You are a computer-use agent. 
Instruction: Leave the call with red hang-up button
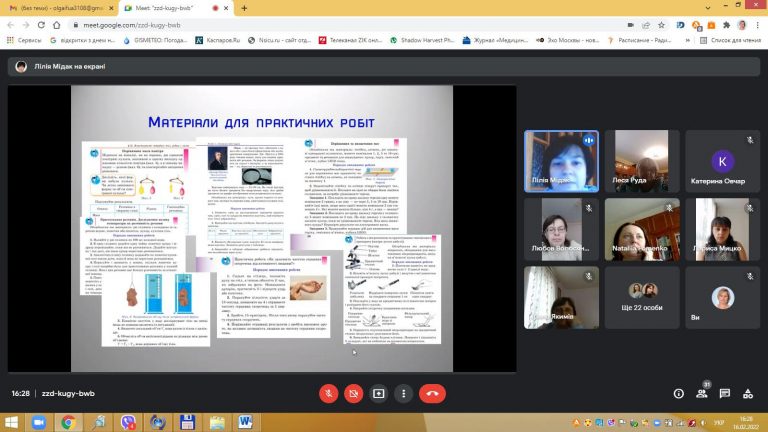coord(432,393)
